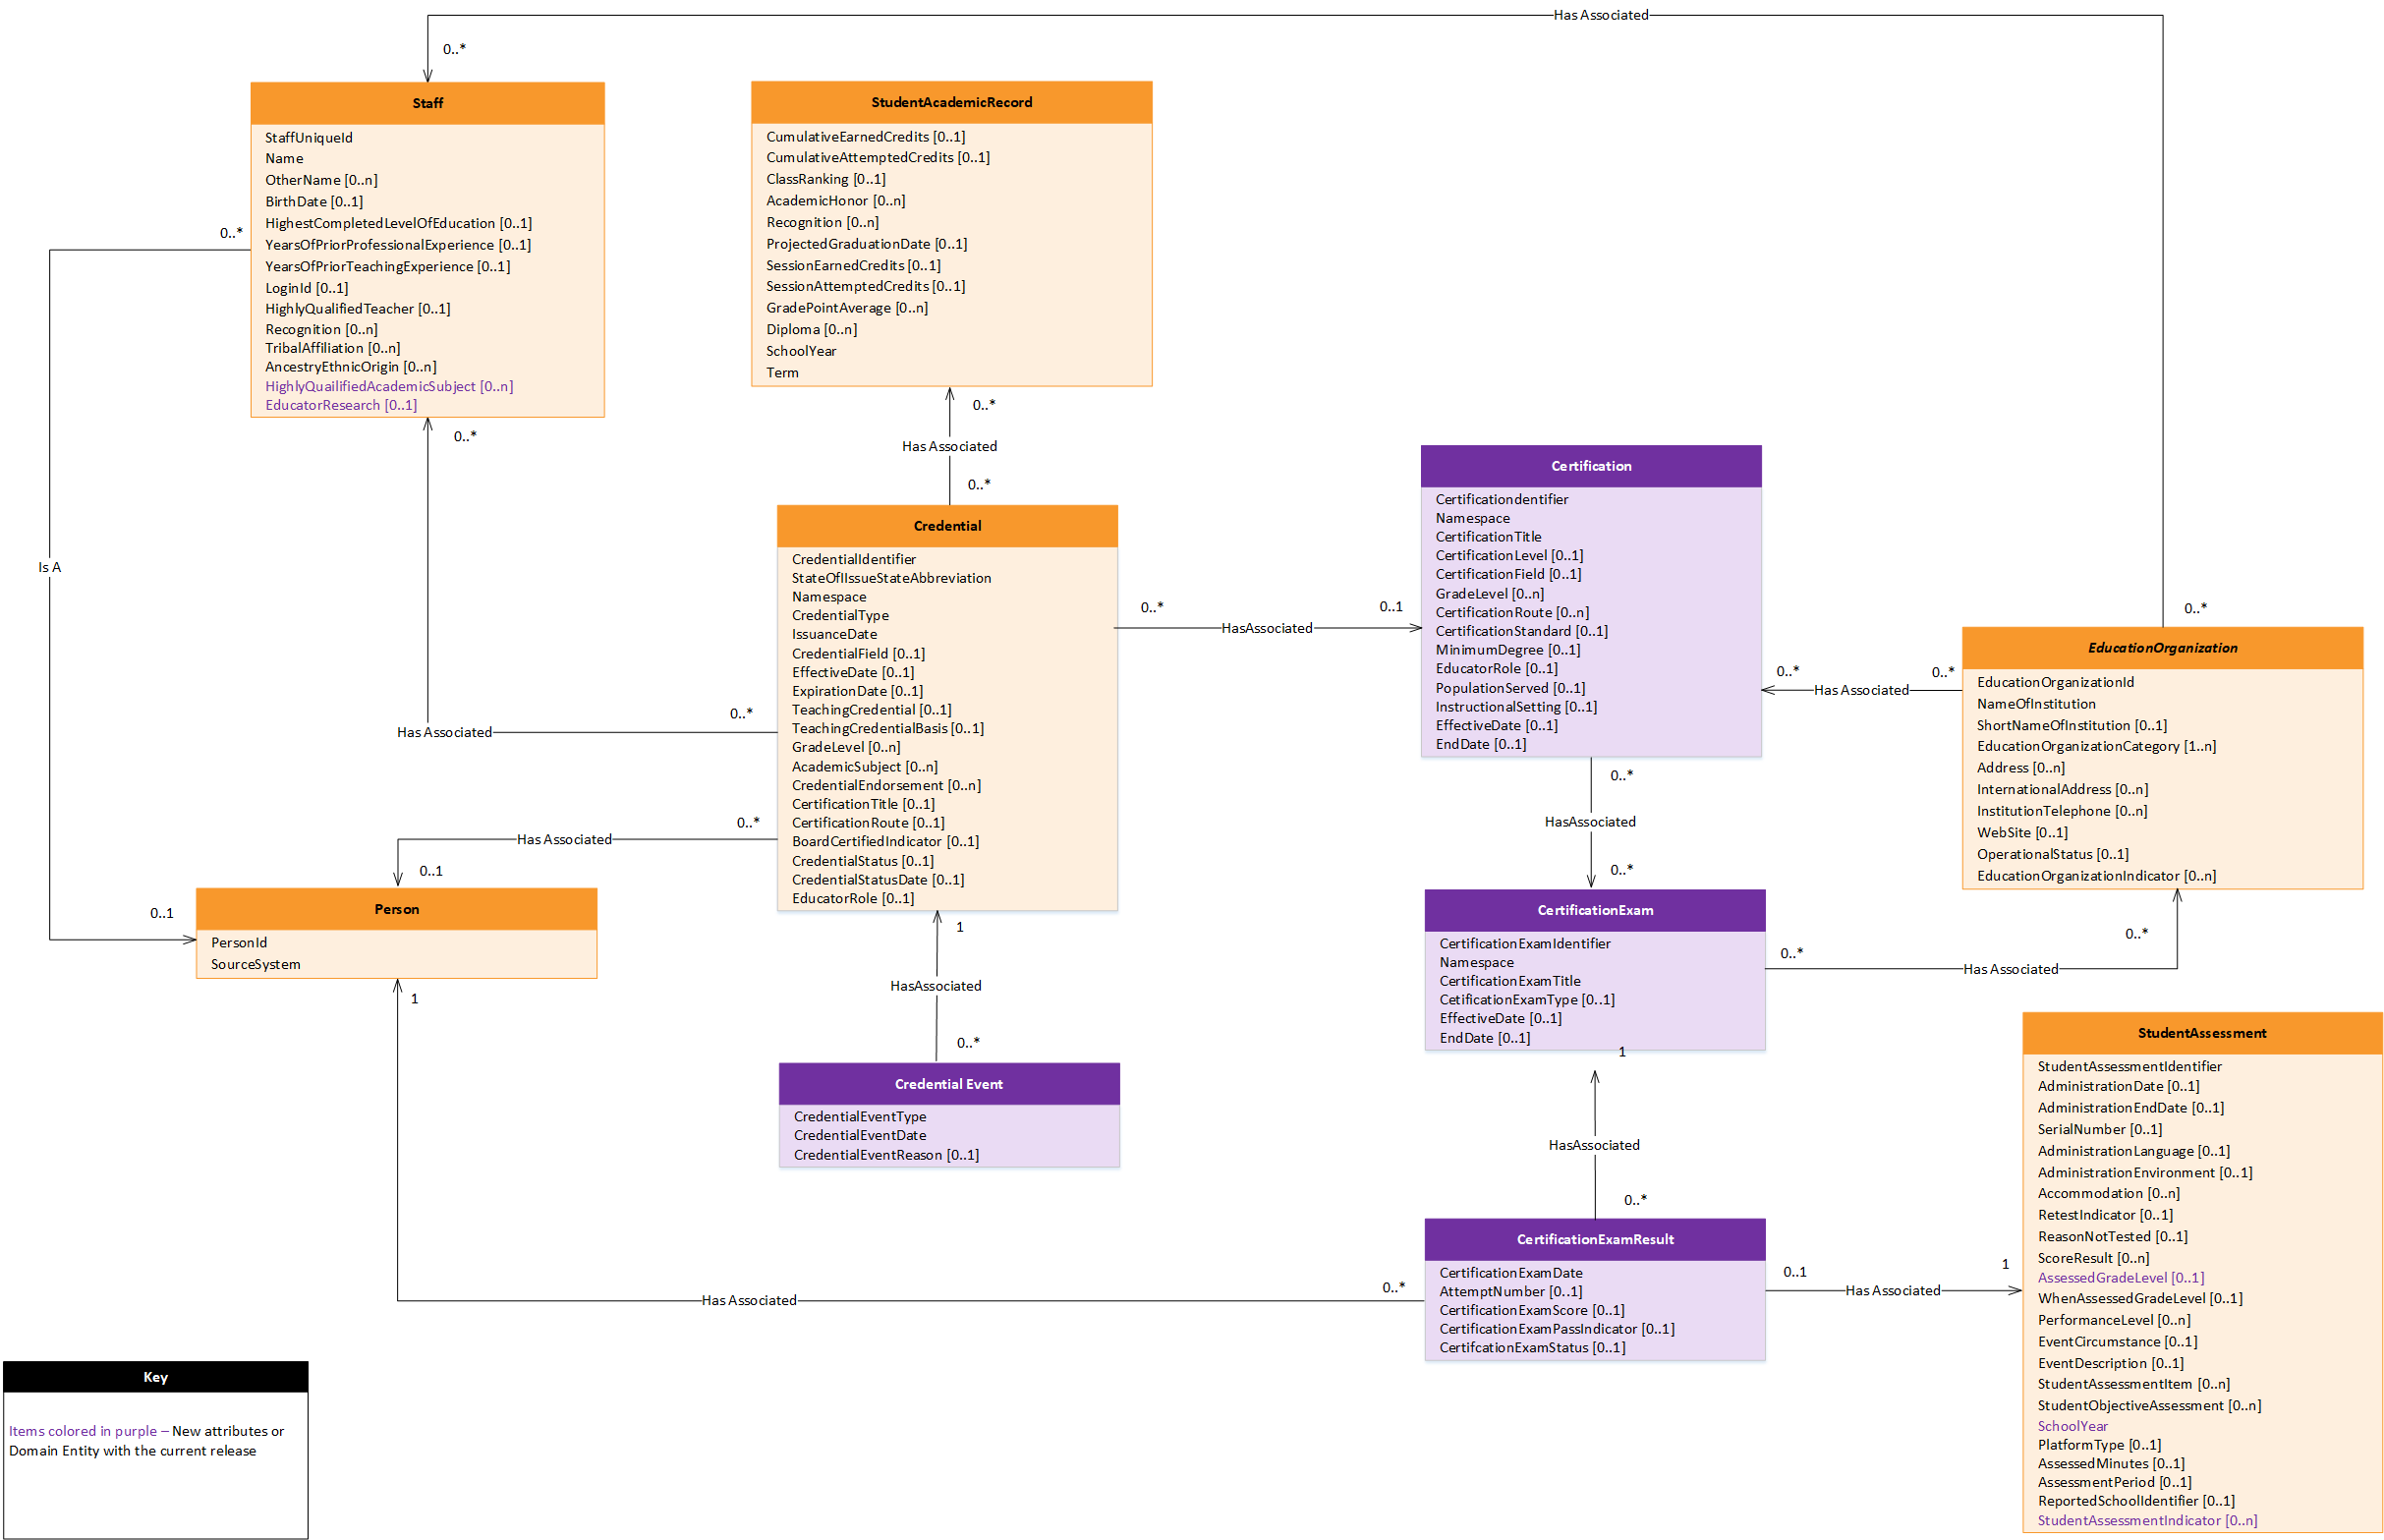Select the Staff entity header

point(428,103)
